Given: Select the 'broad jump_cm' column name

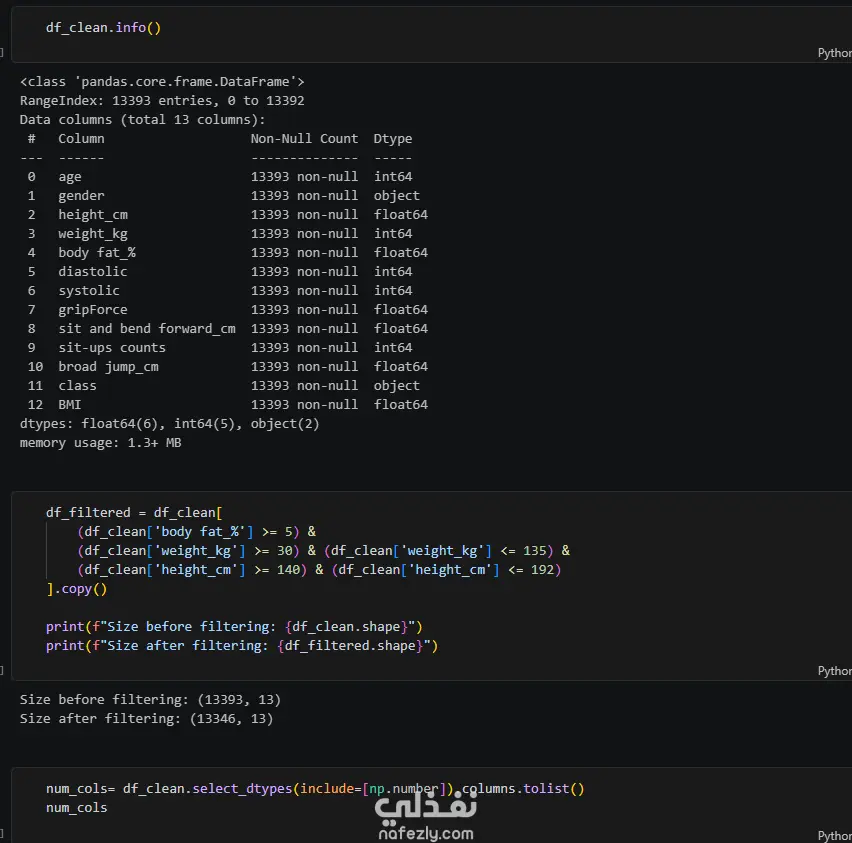Looking at the screenshot, I should [108, 367].
